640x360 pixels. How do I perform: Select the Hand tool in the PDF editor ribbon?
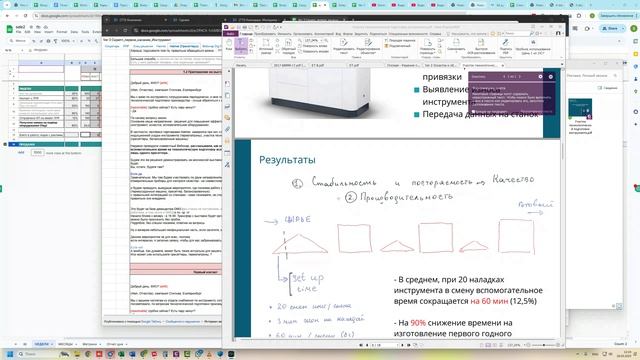(x=229, y=45)
